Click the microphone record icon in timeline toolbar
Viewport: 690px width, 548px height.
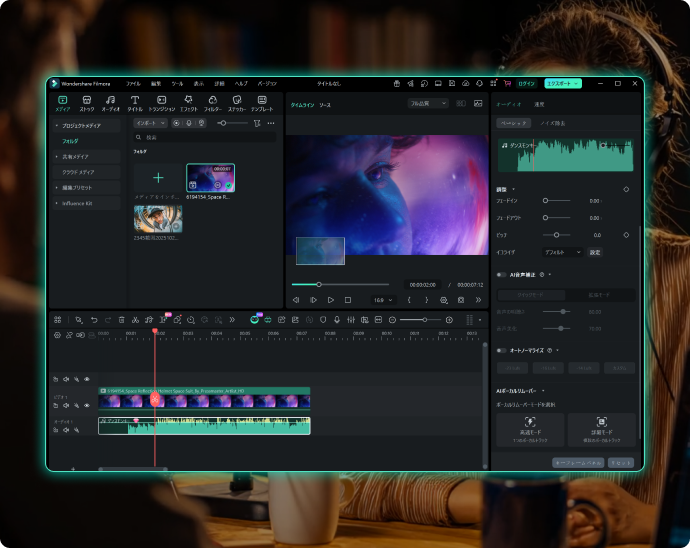[337, 320]
